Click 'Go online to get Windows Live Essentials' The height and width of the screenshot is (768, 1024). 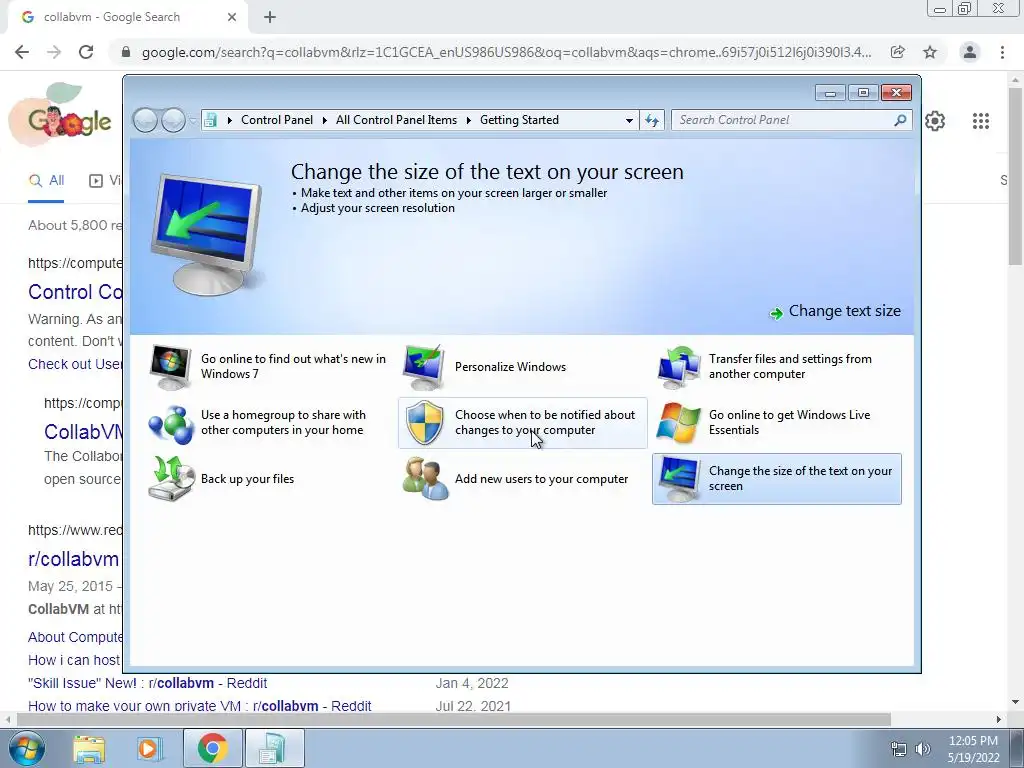pos(790,423)
